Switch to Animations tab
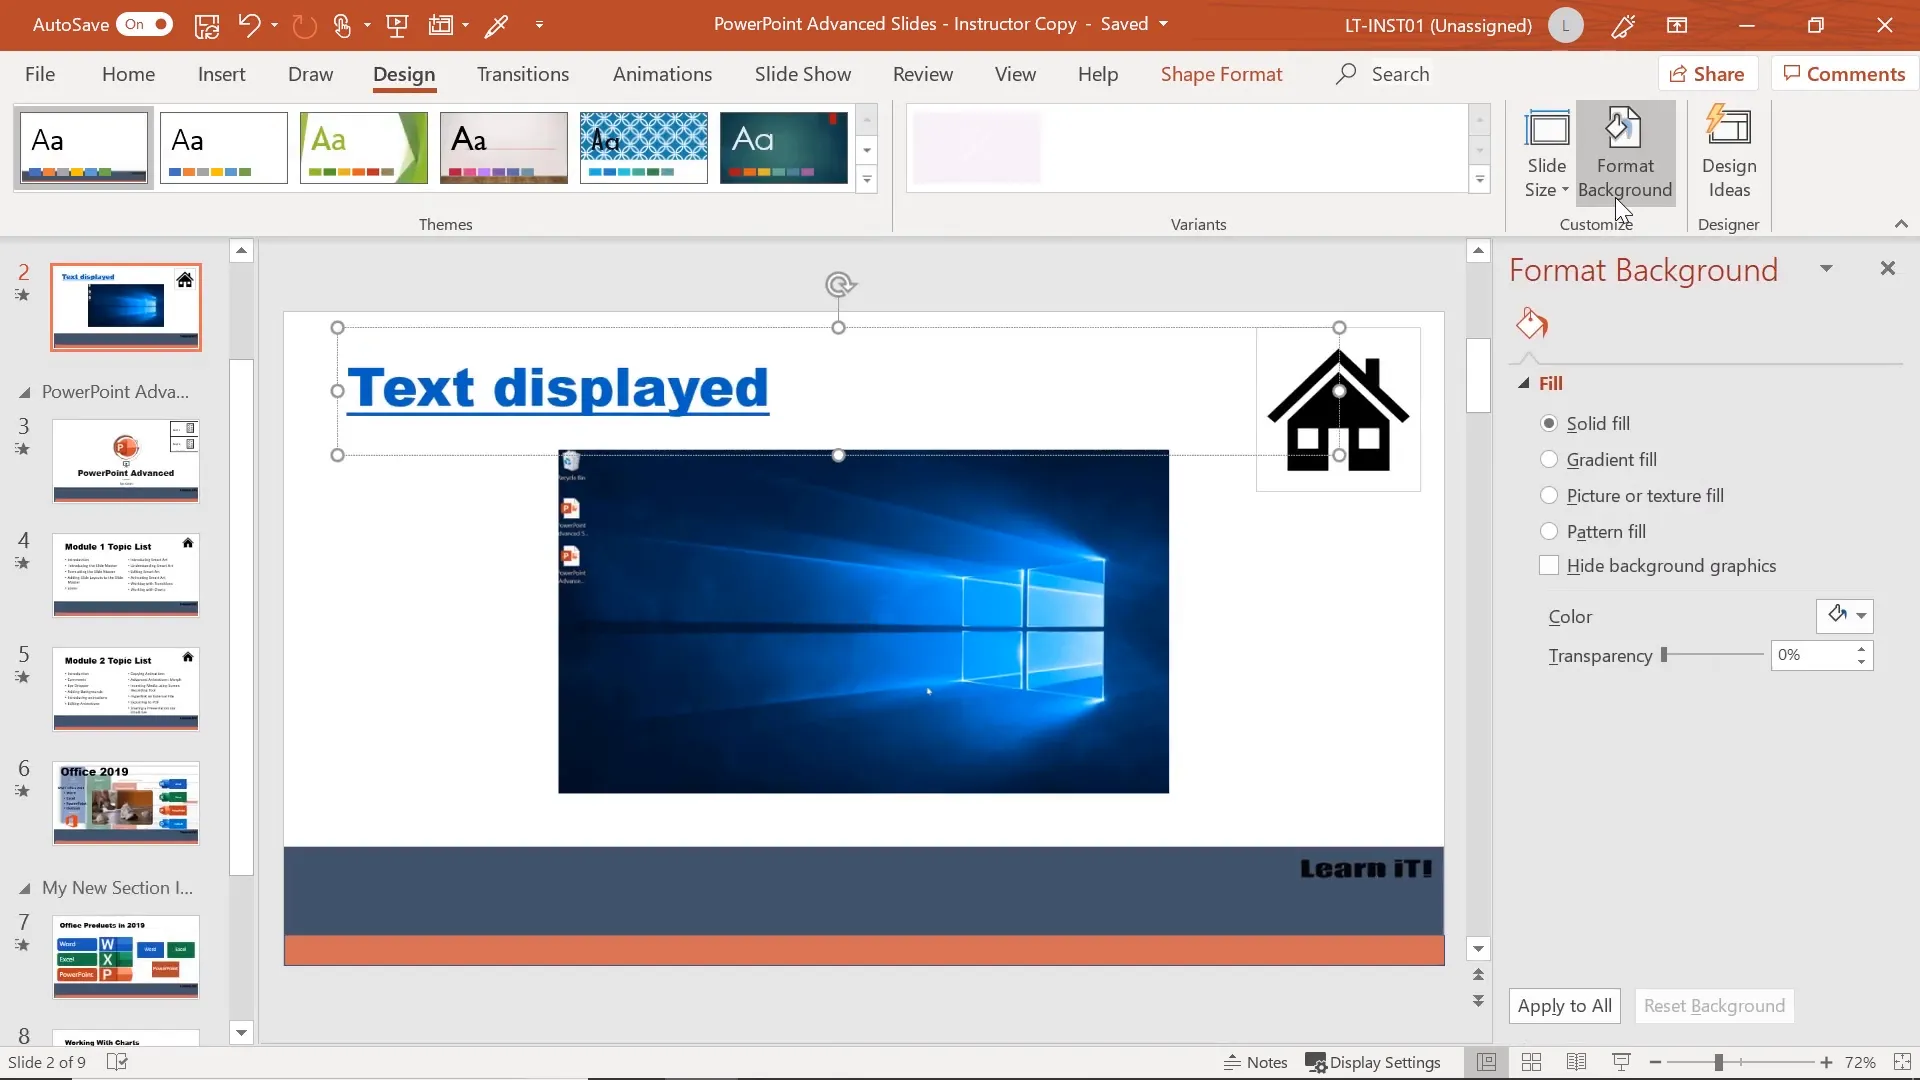This screenshot has height=1080, width=1920. point(662,74)
